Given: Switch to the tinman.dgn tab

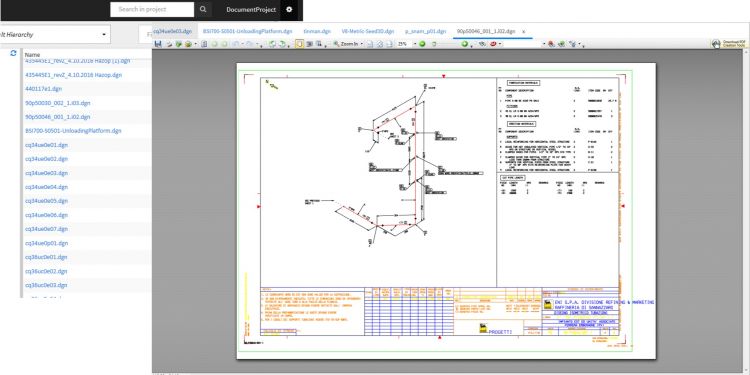Looking at the screenshot, I should pos(317,31).
